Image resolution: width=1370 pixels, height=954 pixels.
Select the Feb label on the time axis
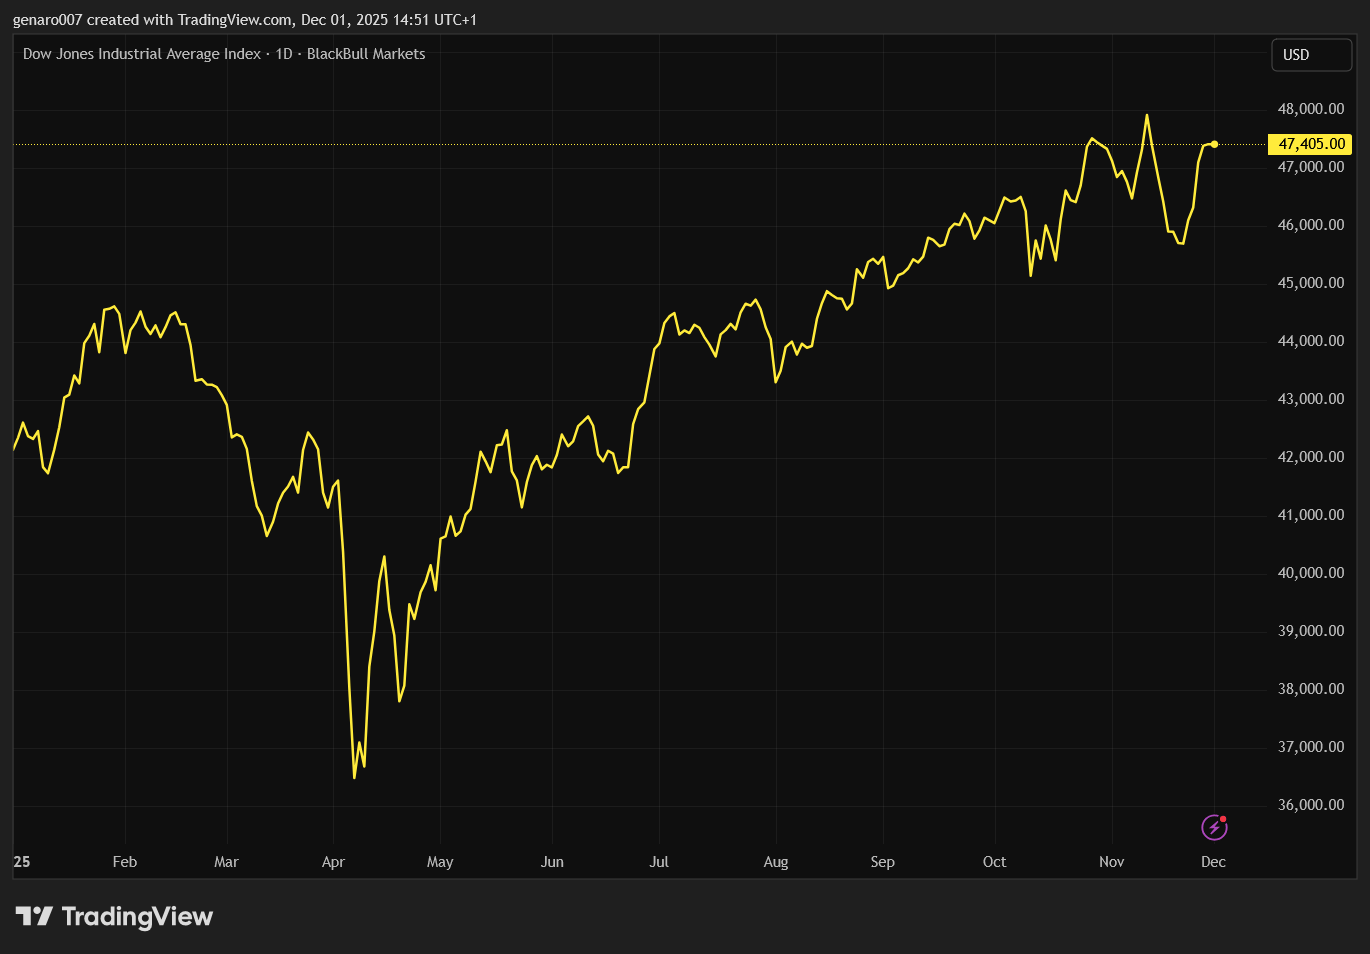124,861
